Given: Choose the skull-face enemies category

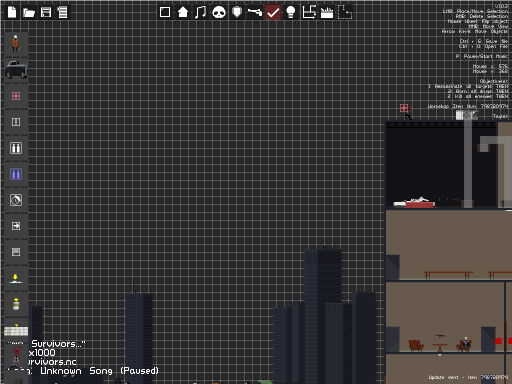Looking at the screenshot, I should point(219,13).
